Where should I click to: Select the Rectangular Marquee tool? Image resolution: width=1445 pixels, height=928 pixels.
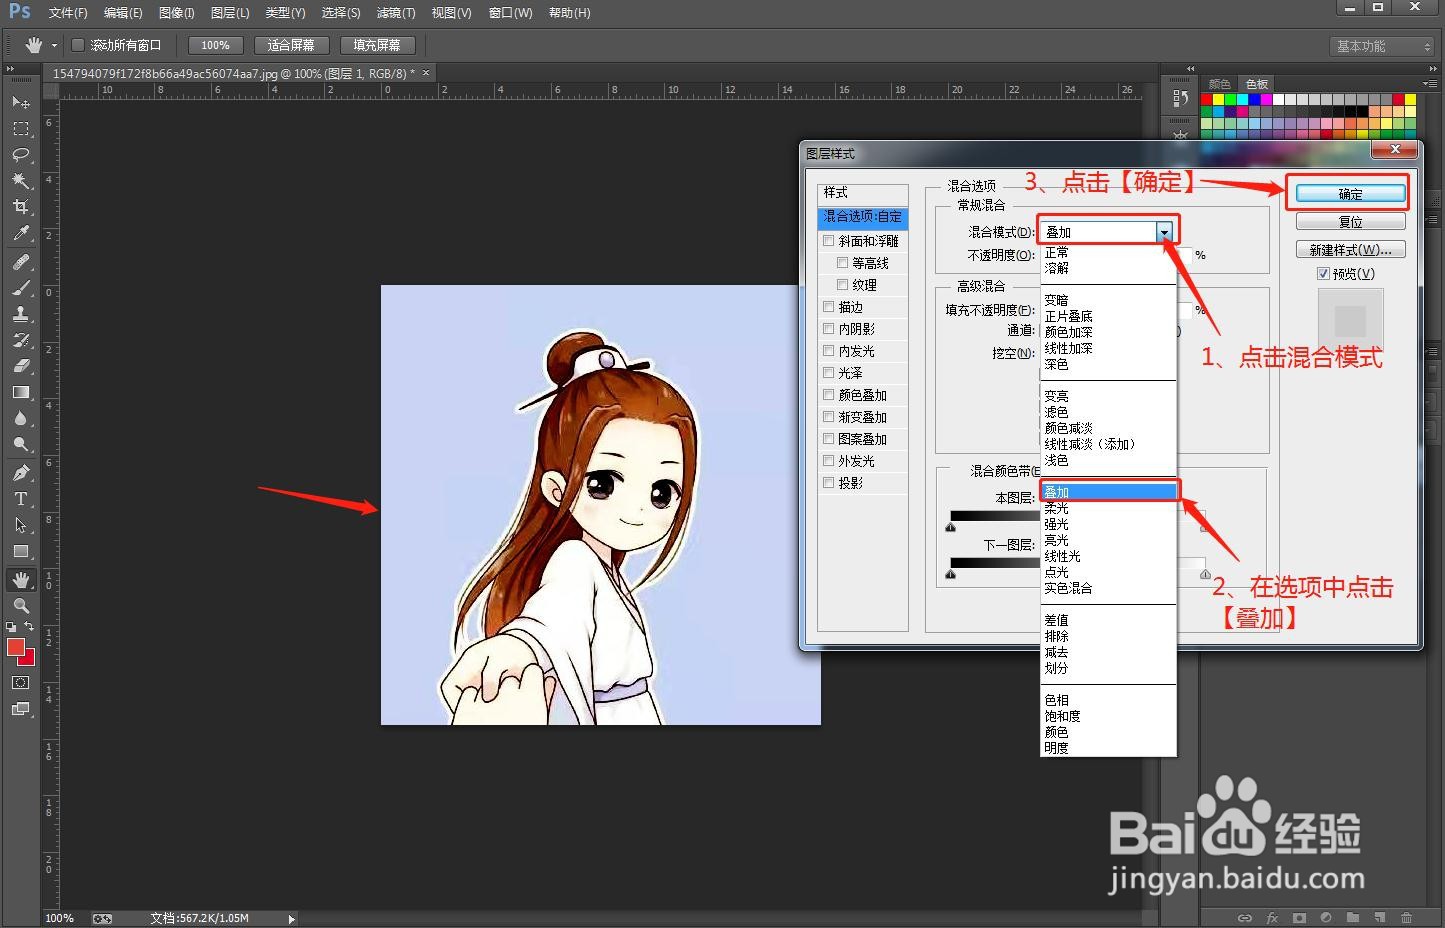20,129
